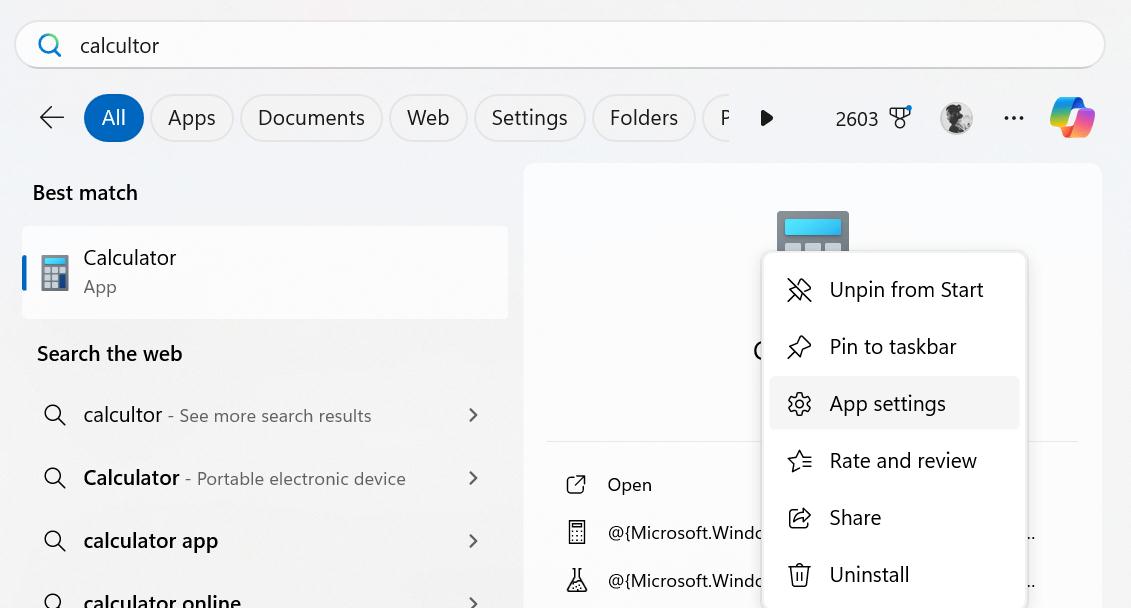Click the Calculator app icon under Best match

point(54,271)
